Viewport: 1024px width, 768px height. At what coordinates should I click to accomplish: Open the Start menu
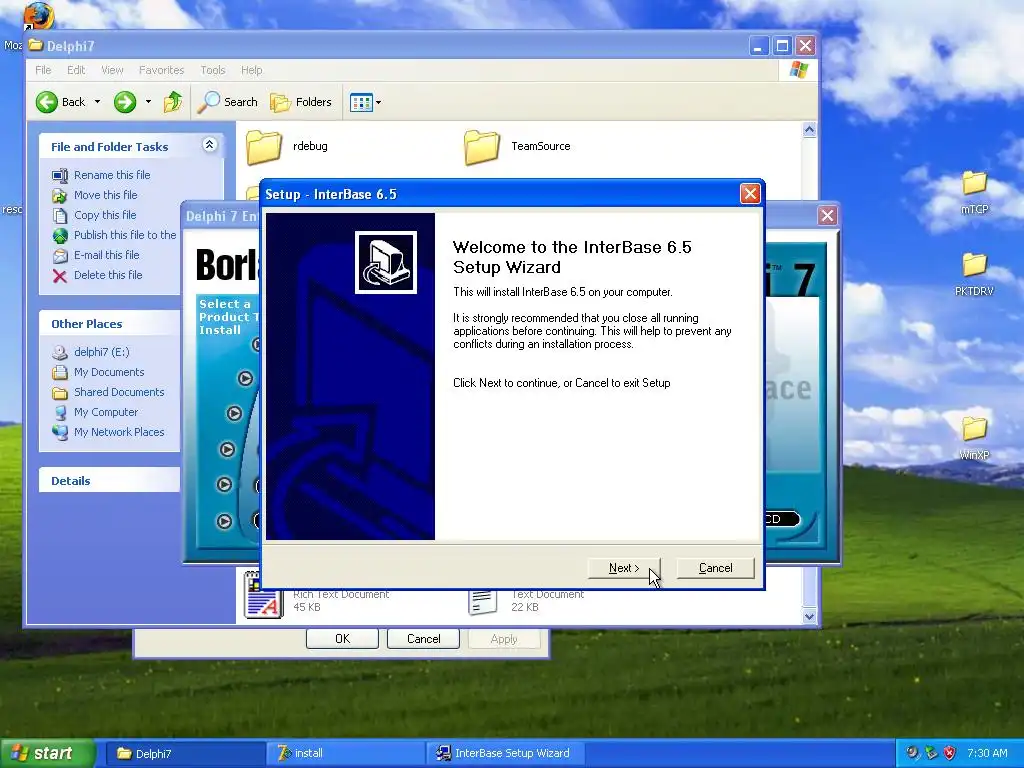(46, 753)
